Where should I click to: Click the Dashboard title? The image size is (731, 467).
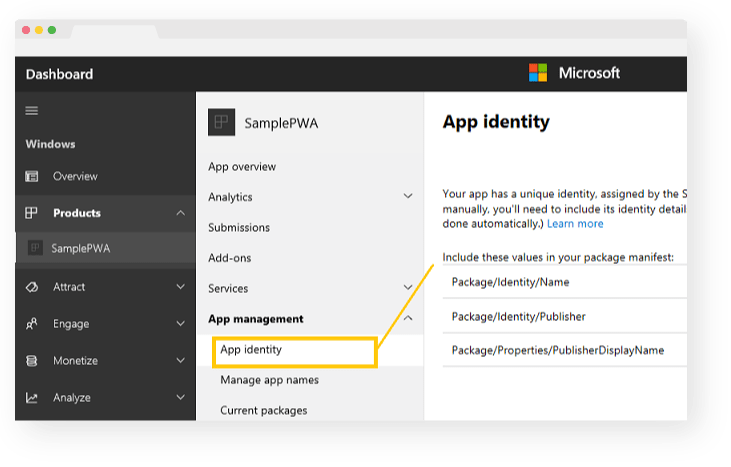pos(59,74)
